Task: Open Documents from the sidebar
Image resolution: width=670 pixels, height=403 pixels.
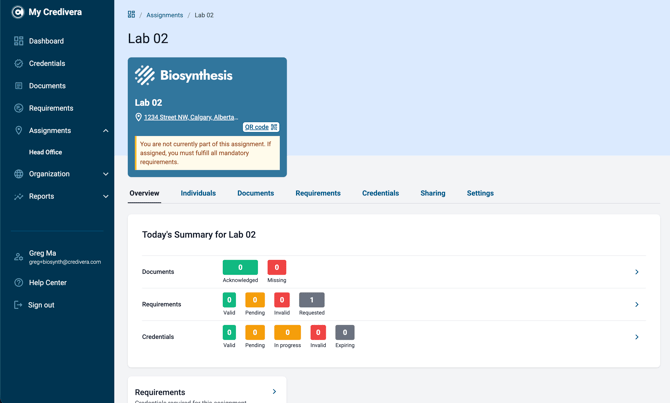Action: point(47,85)
